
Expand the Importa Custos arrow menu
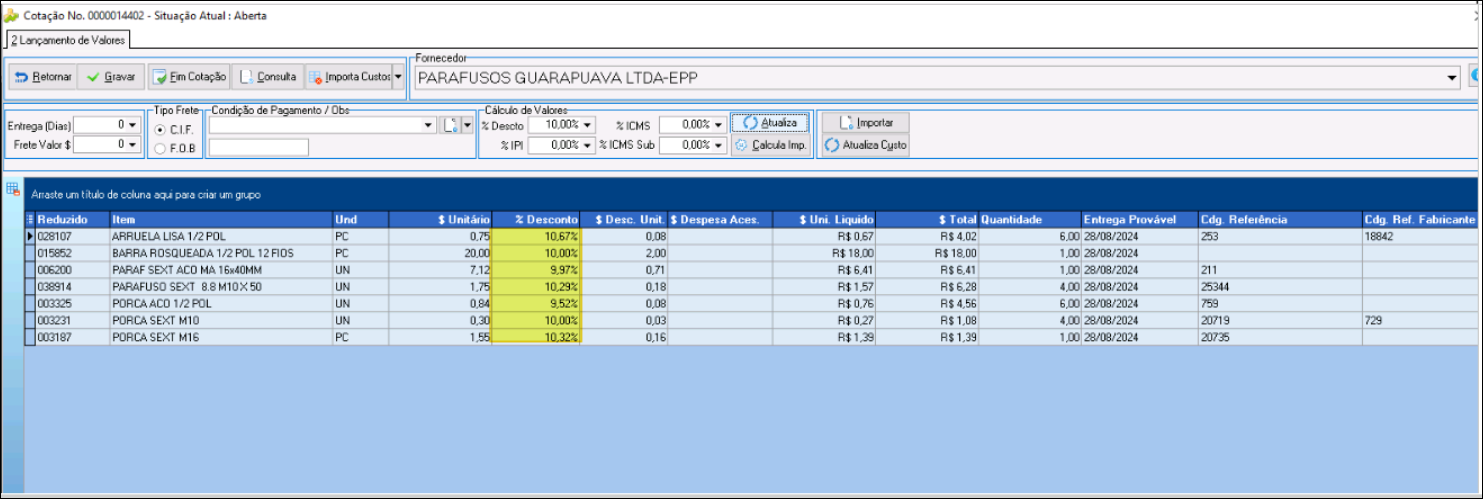click(398, 76)
